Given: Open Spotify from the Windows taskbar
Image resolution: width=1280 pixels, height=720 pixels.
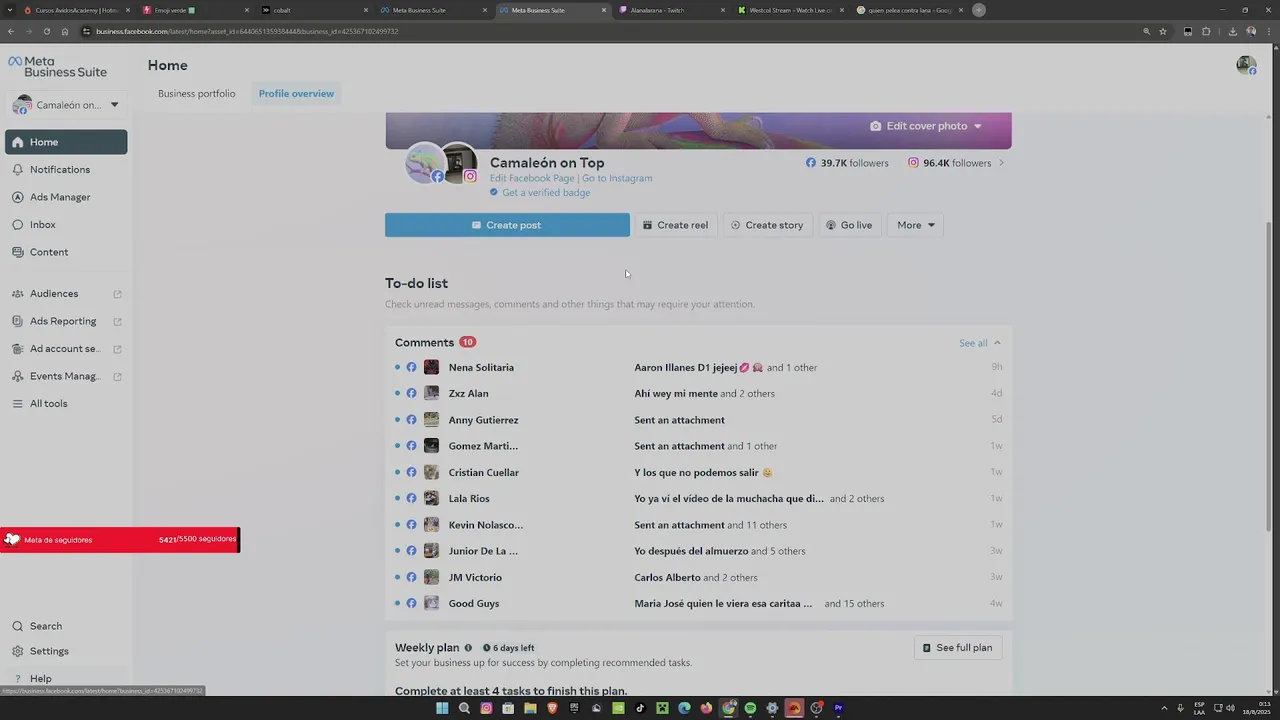Looking at the screenshot, I should (750, 708).
